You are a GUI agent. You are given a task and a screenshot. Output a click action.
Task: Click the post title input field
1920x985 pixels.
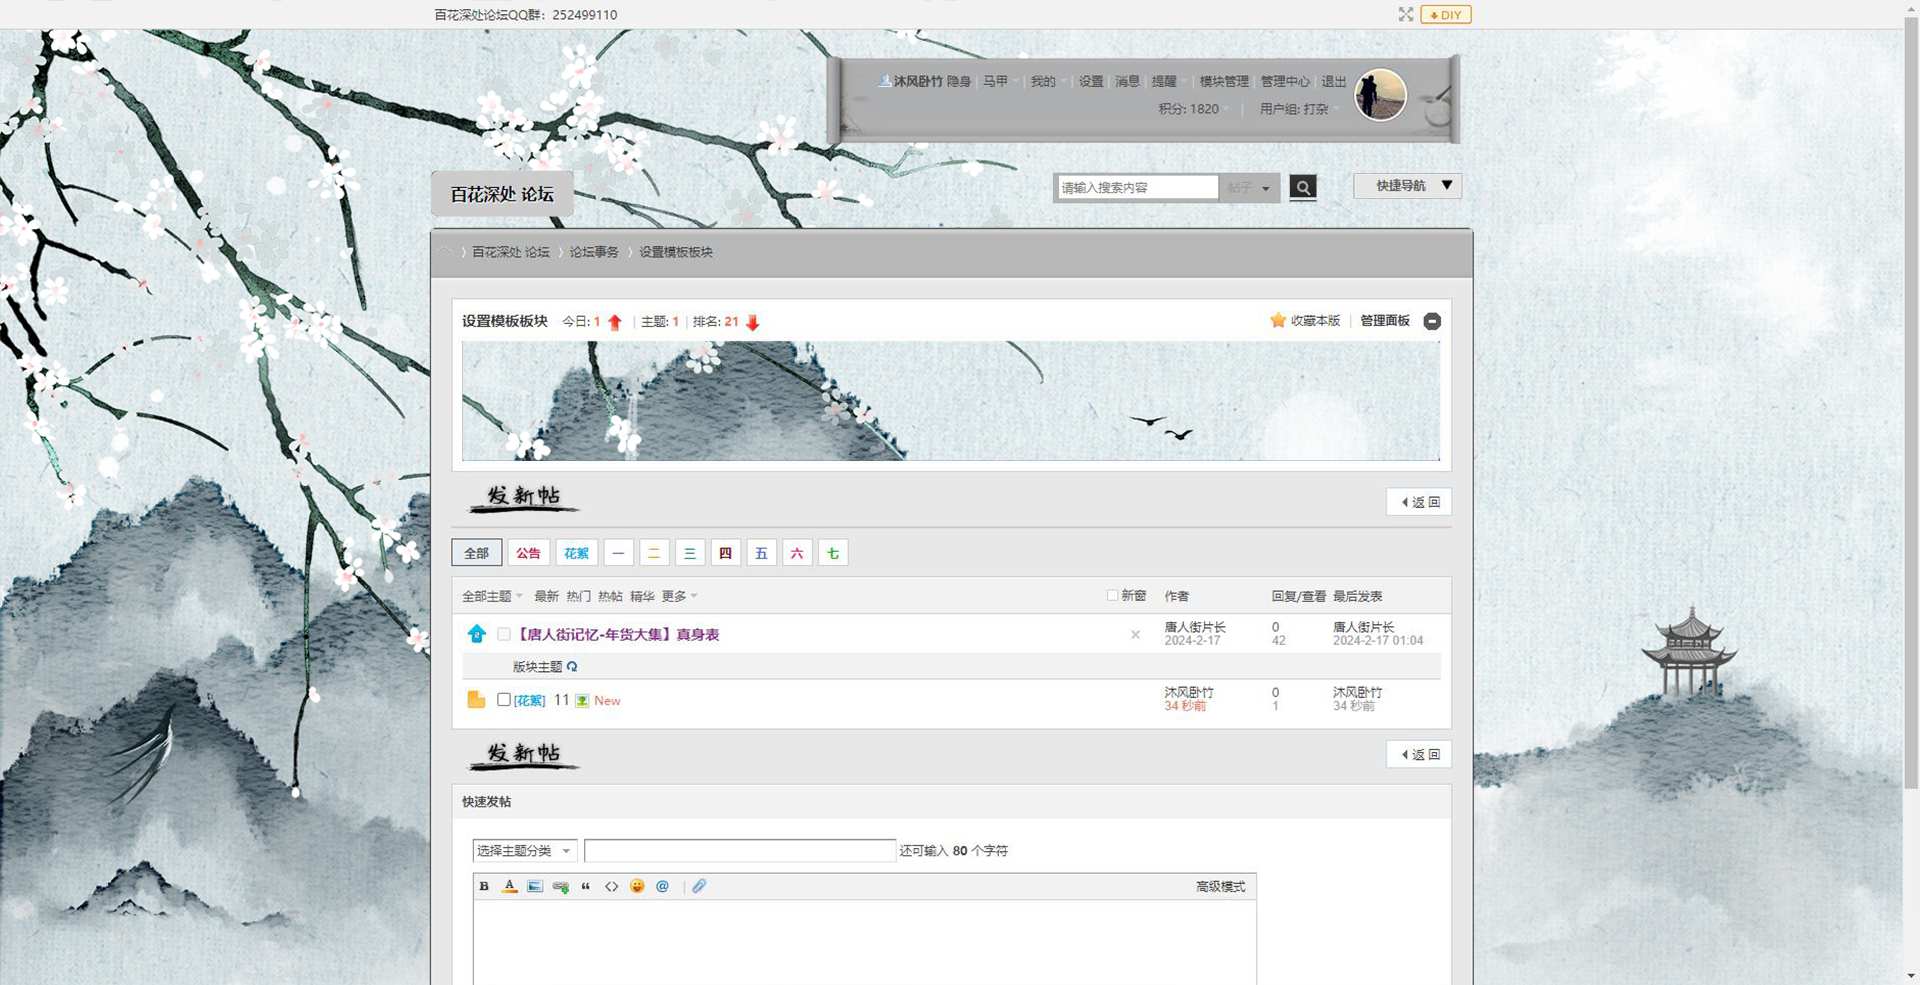pyautogui.click(x=739, y=850)
